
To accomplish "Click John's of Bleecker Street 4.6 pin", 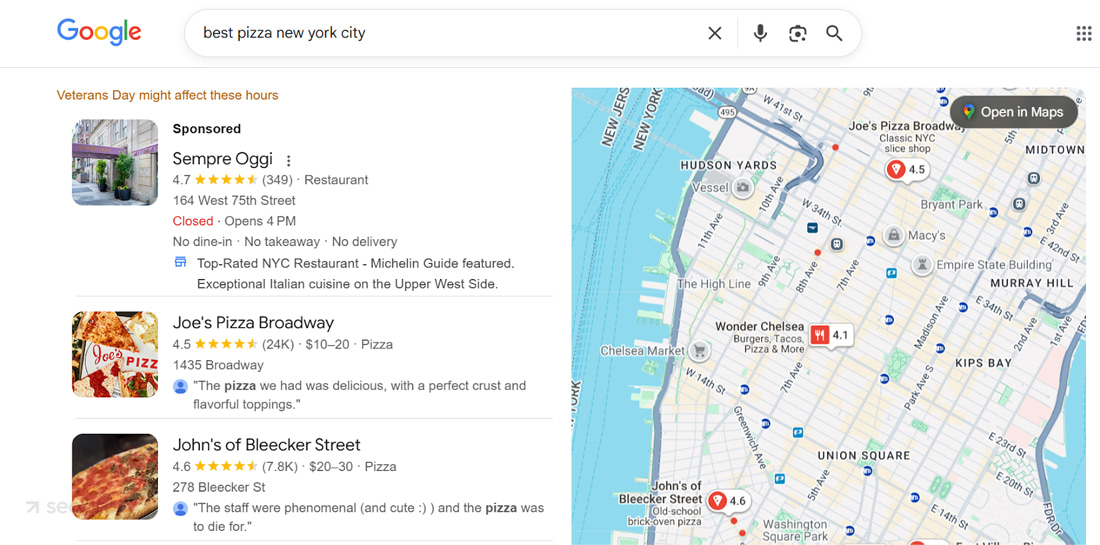I will click(727, 501).
